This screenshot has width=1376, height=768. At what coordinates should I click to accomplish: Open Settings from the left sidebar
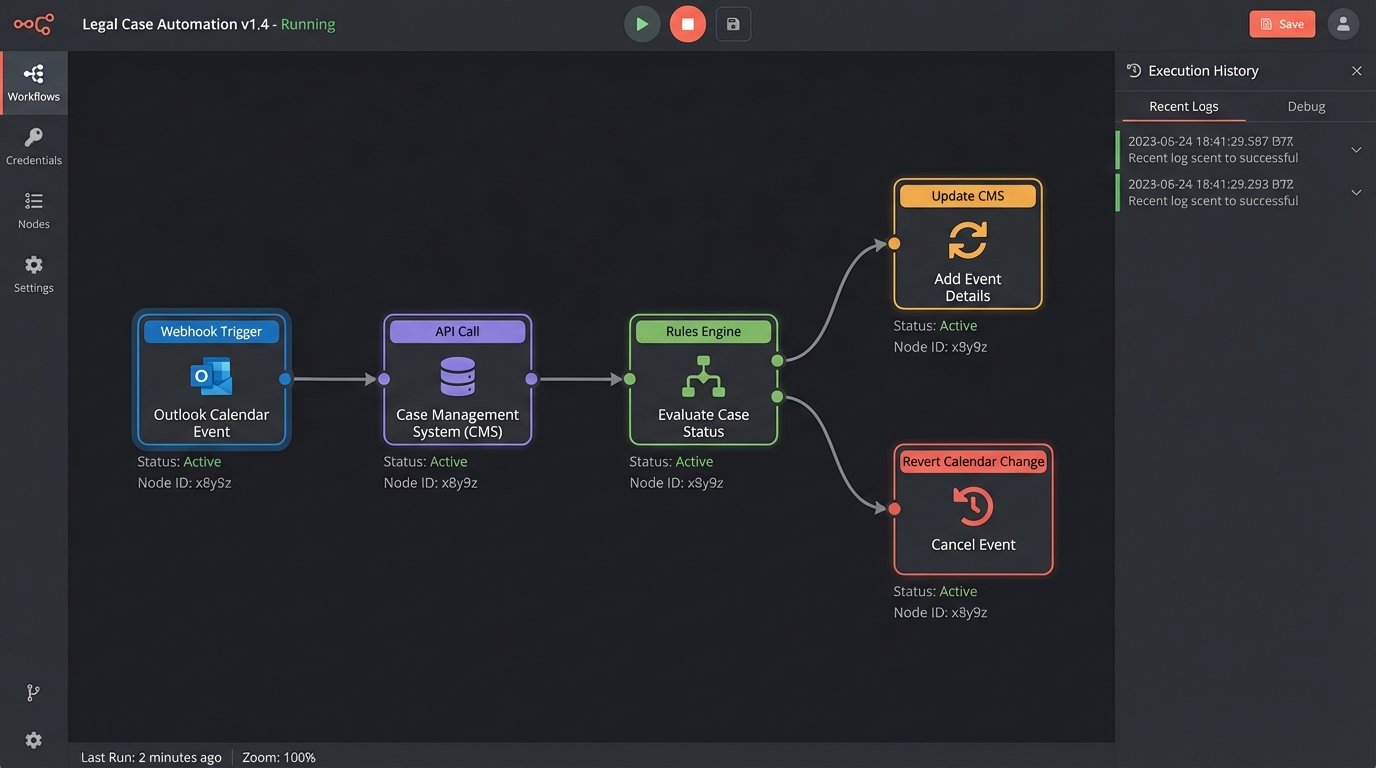[33, 272]
